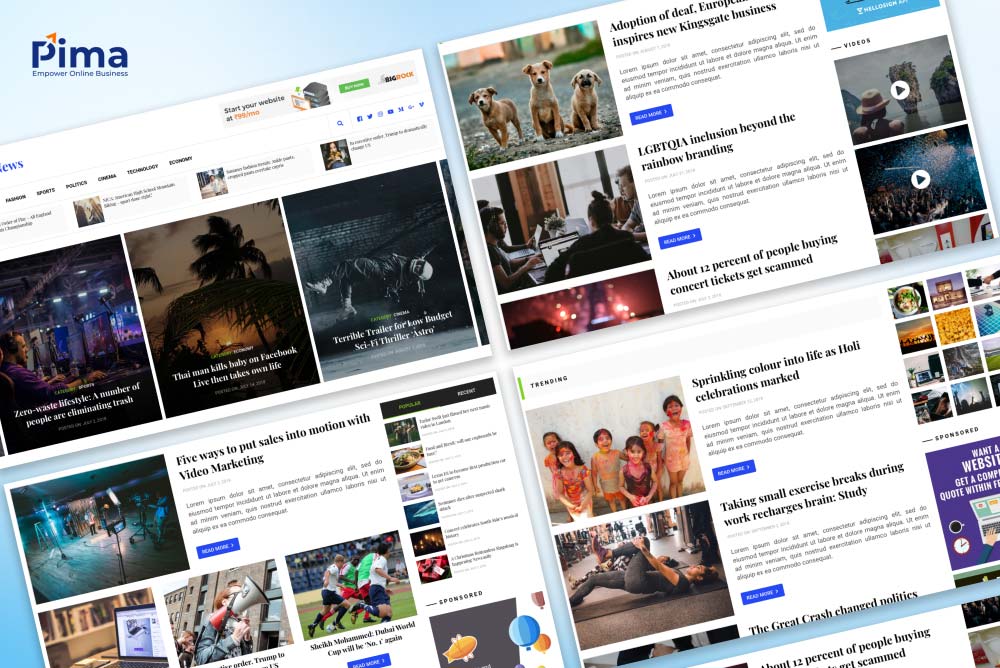This screenshot has height=668, width=1000.
Task: Click Read More under Video Marketing article
Action: pyautogui.click(x=218, y=548)
